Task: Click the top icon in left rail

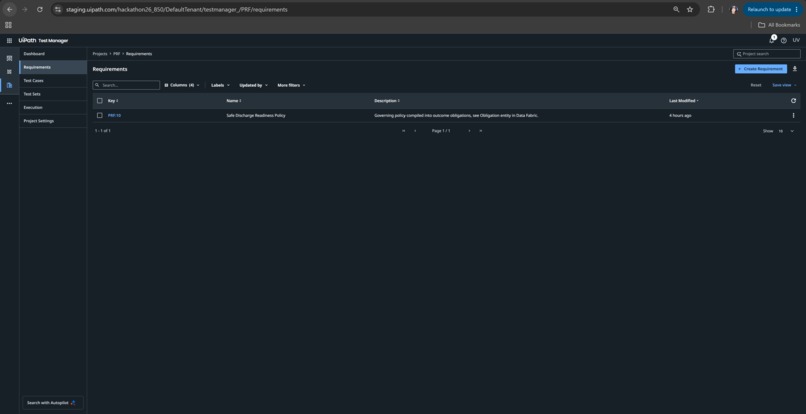Action: point(9,58)
